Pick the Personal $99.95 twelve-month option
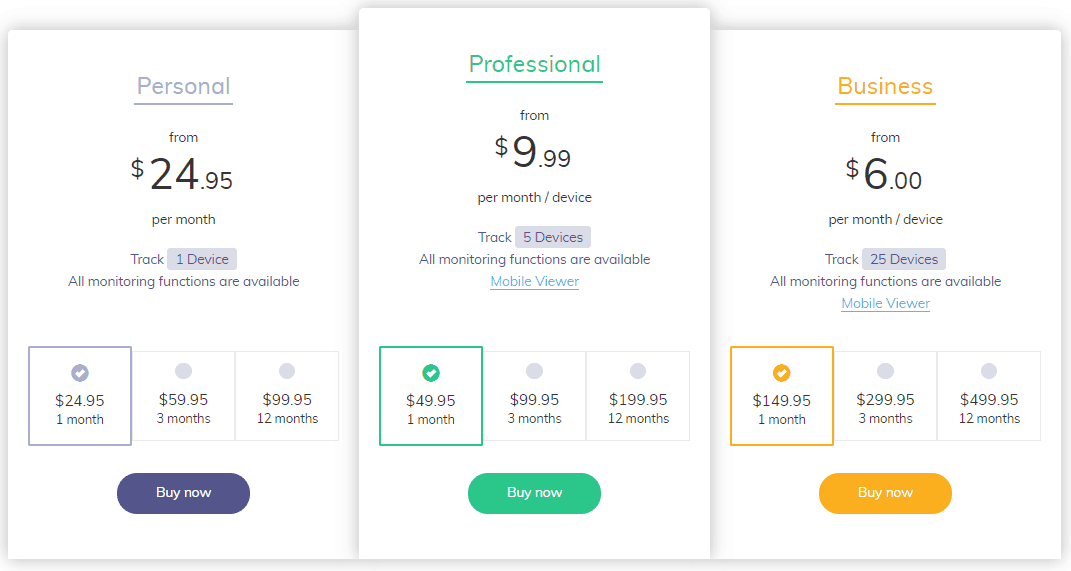The image size is (1071, 571). pyautogui.click(x=287, y=396)
